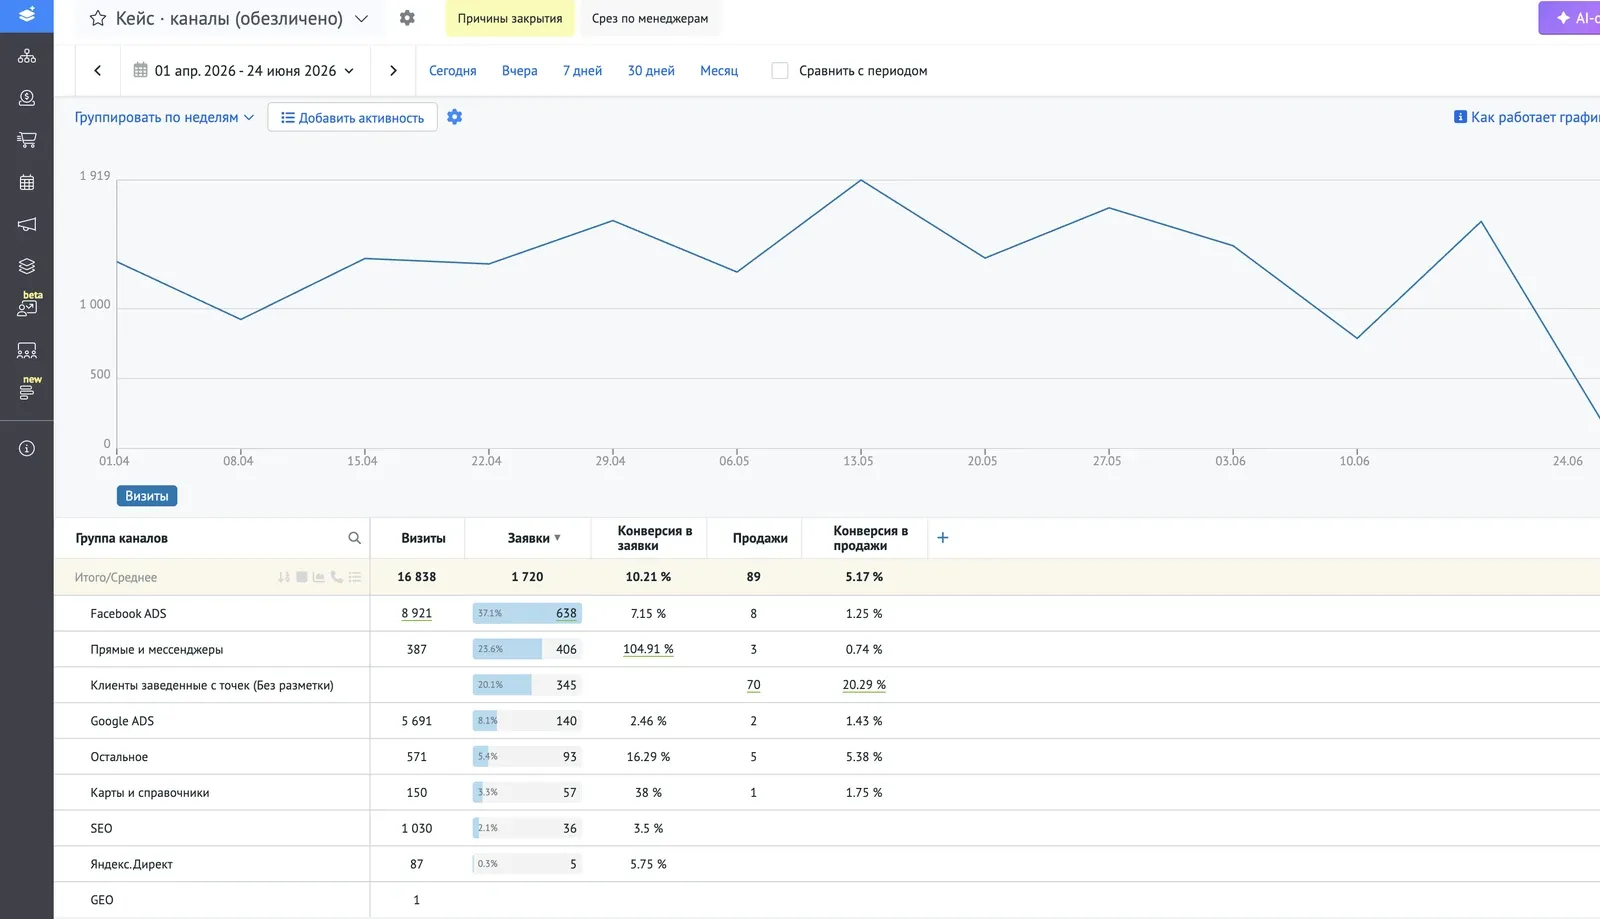Switch to Причины закрытия tab
This screenshot has height=919, width=1600.
[x=510, y=18]
